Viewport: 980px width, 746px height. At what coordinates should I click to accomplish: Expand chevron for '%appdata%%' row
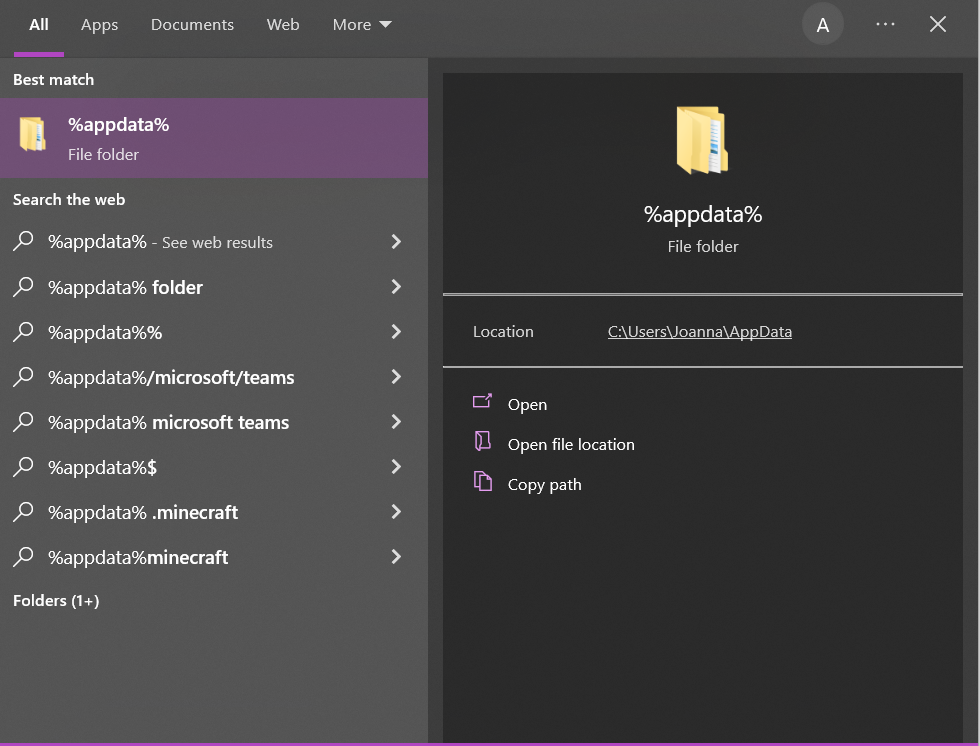[396, 332]
